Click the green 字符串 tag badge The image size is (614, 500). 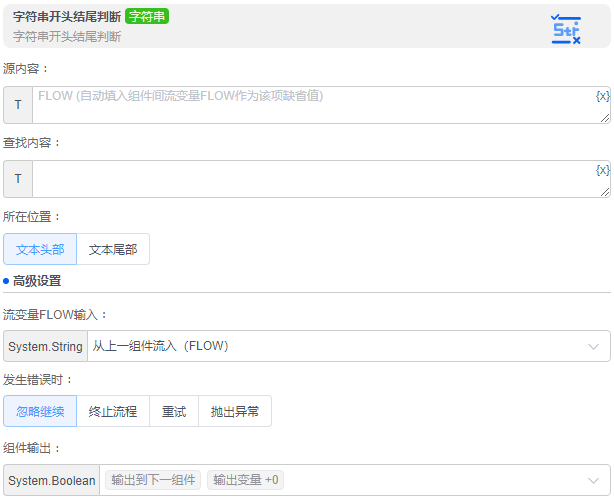click(147, 16)
